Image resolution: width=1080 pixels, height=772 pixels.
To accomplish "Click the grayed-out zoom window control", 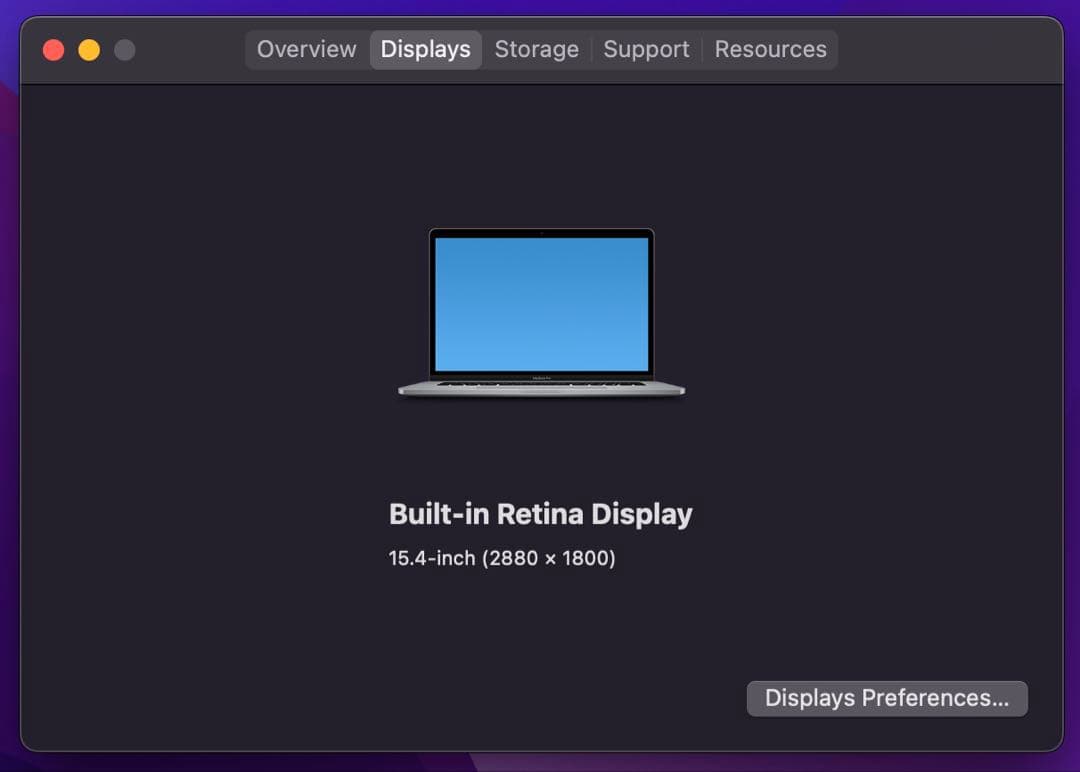I will (x=123, y=49).
